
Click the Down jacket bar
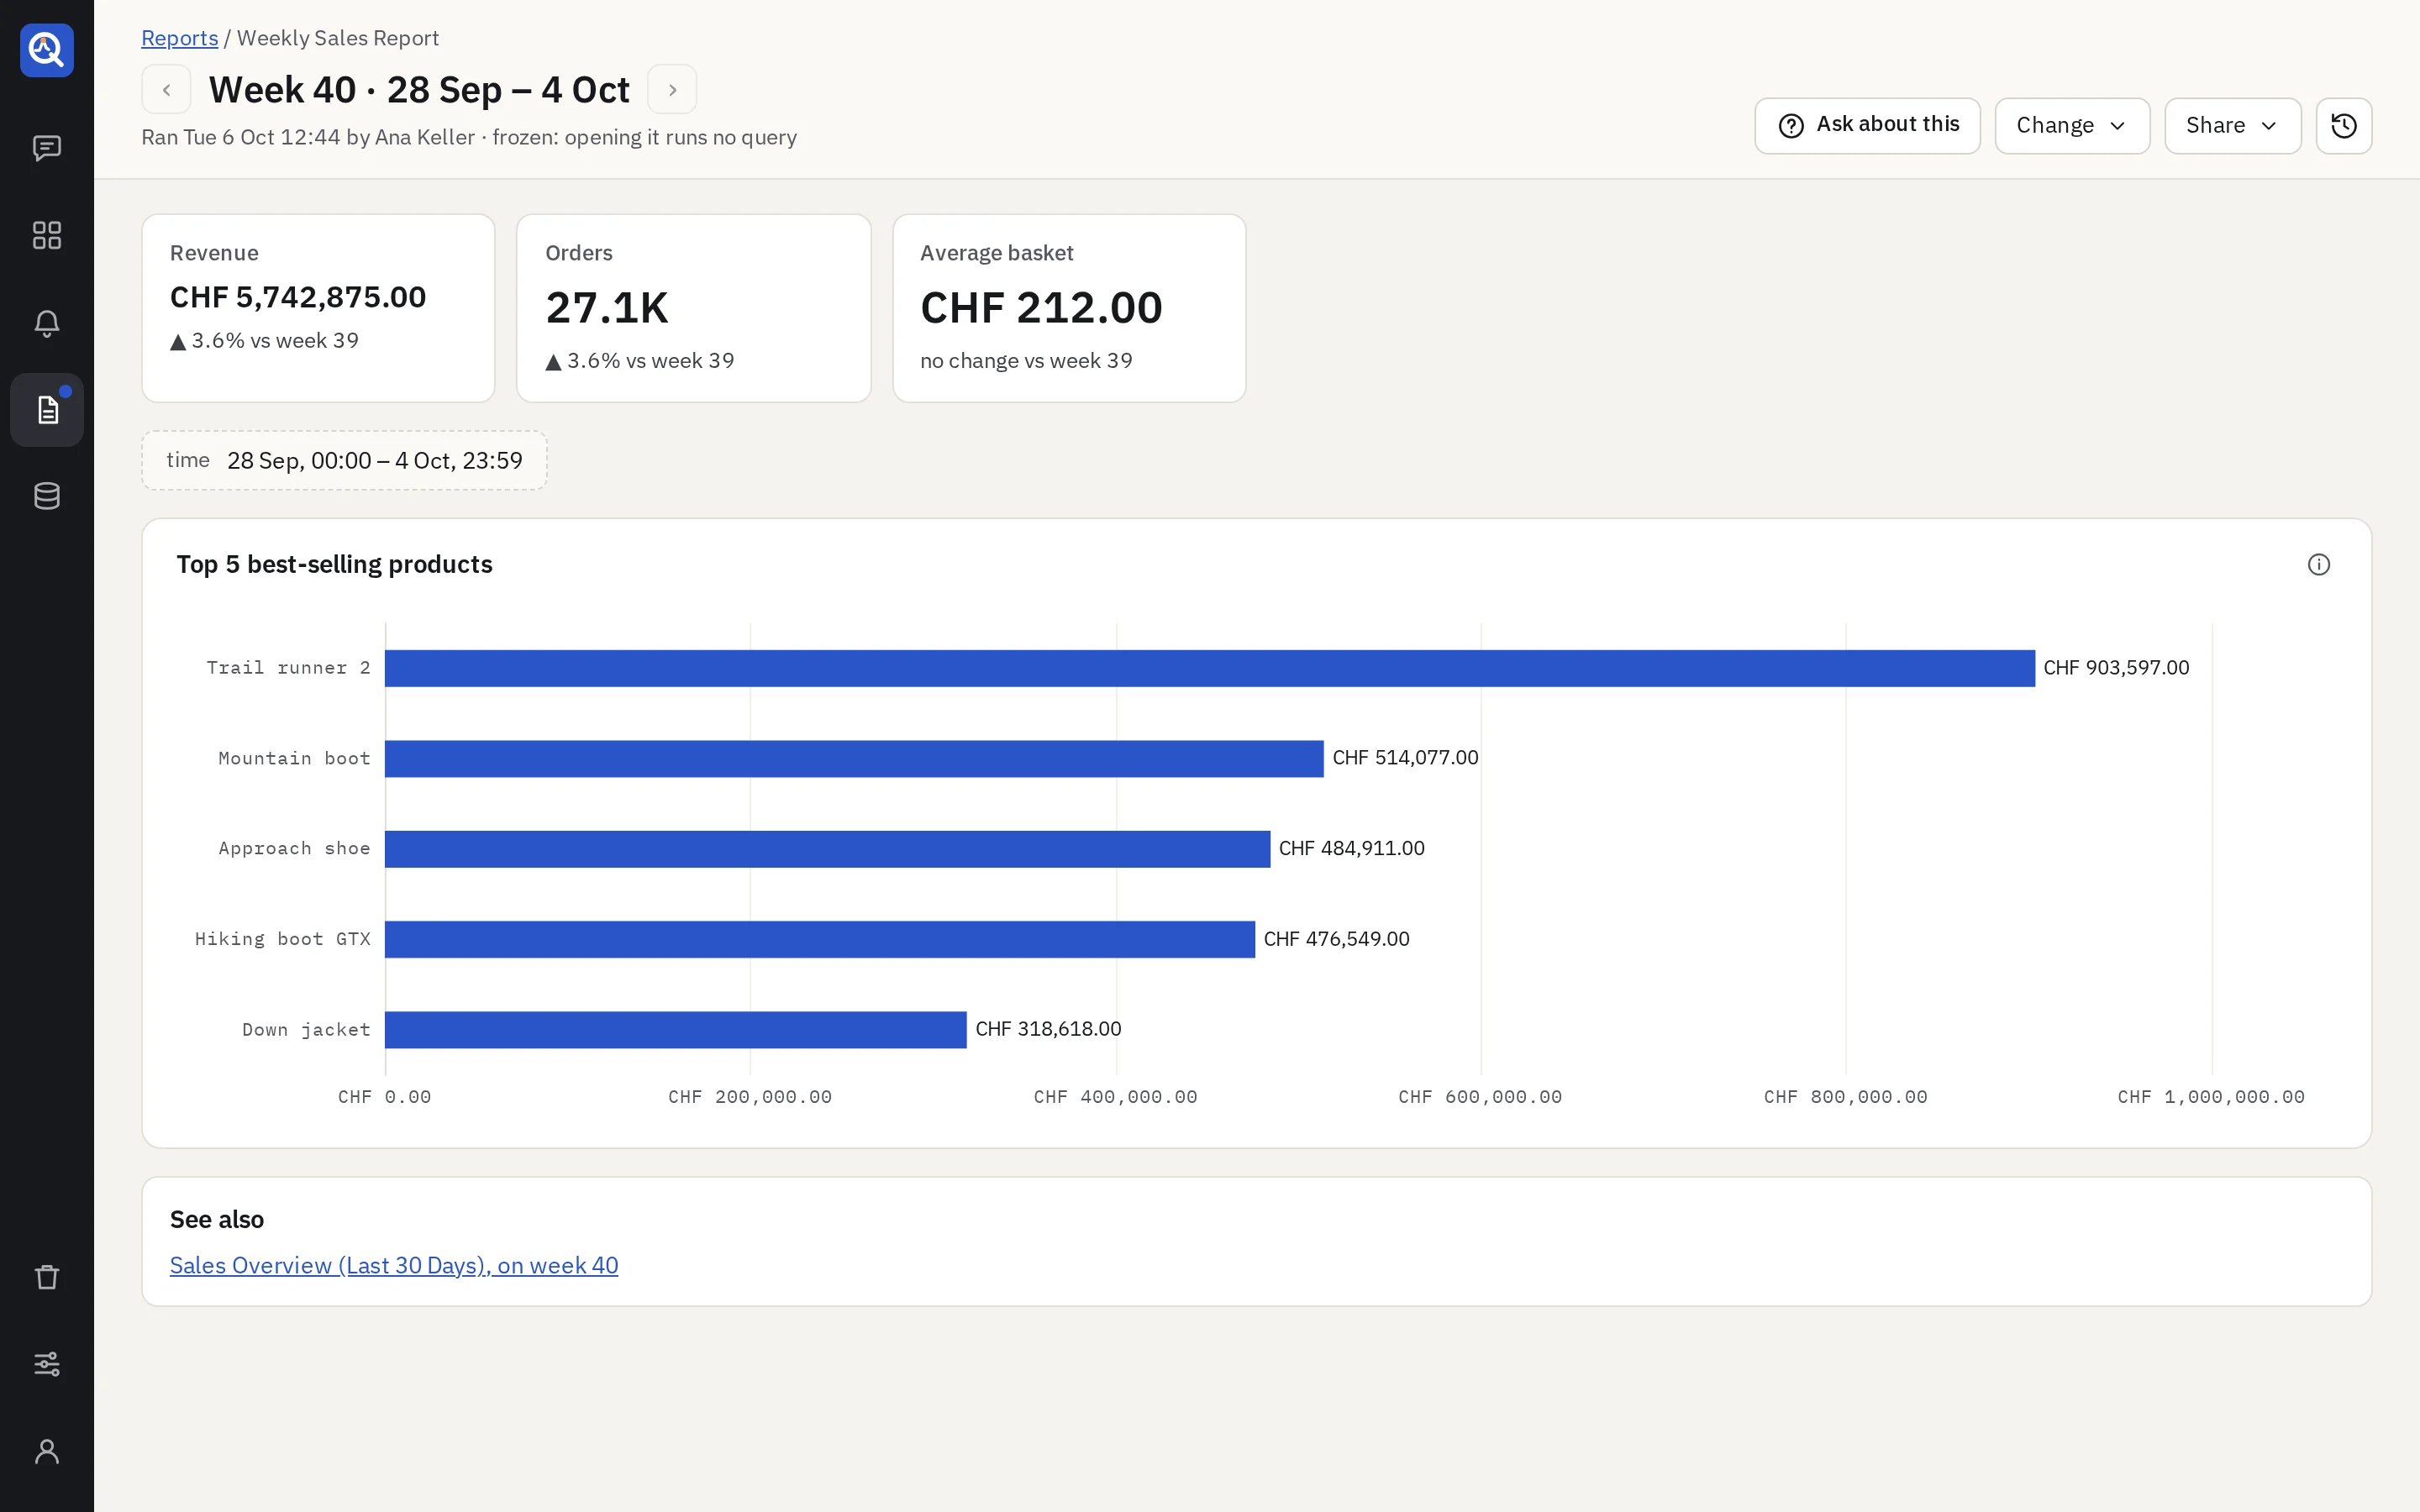coord(676,1030)
